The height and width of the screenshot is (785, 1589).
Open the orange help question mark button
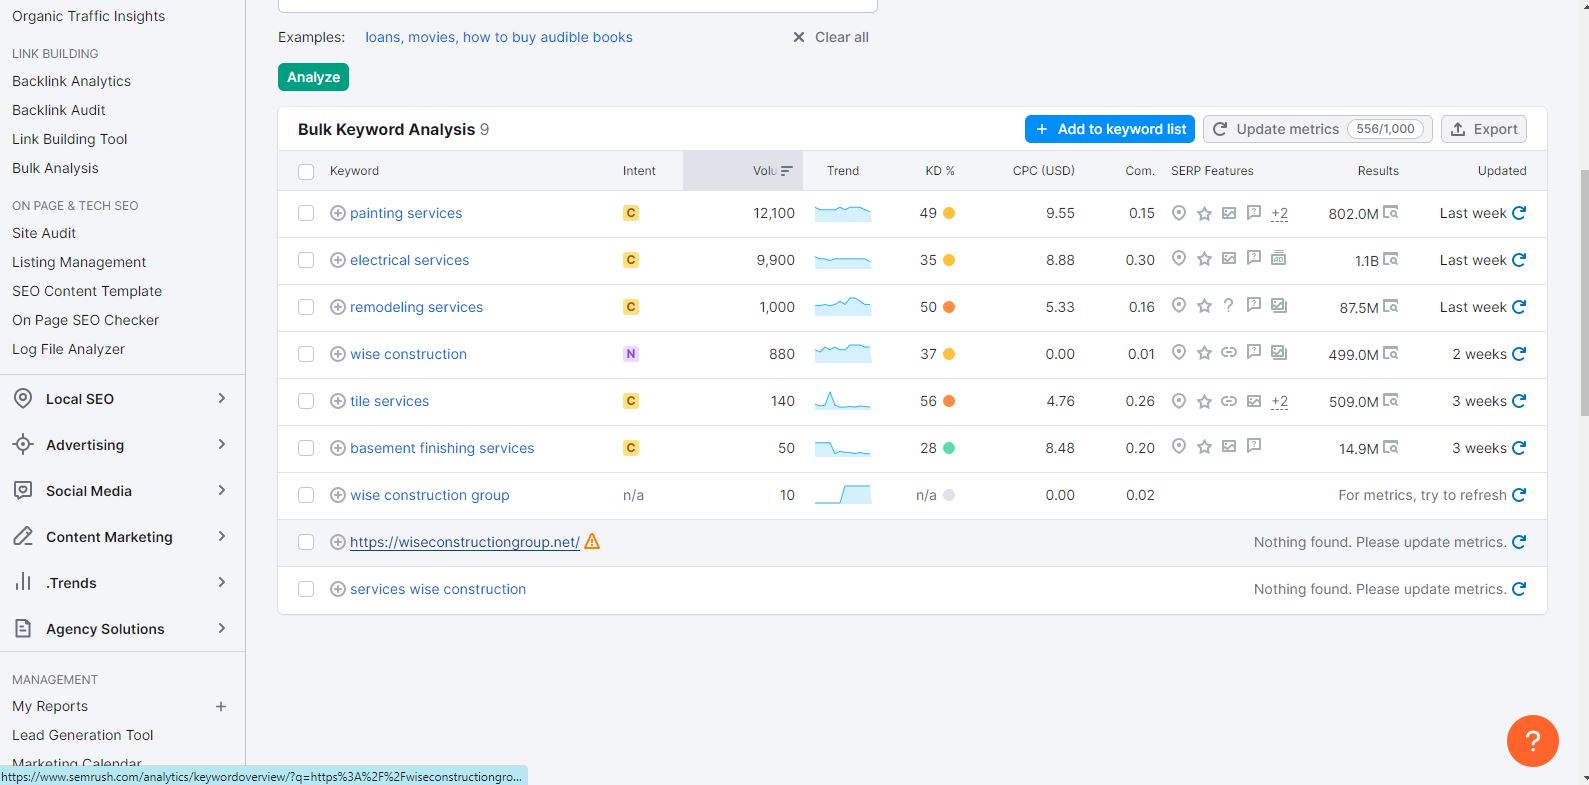(1532, 741)
